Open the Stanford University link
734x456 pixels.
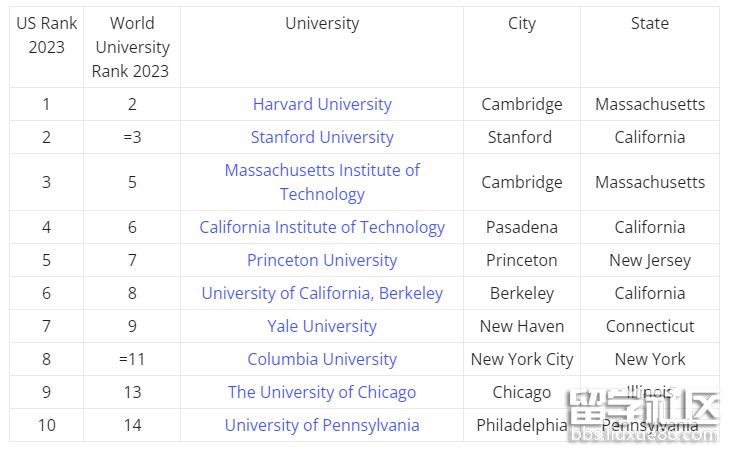point(322,137)
